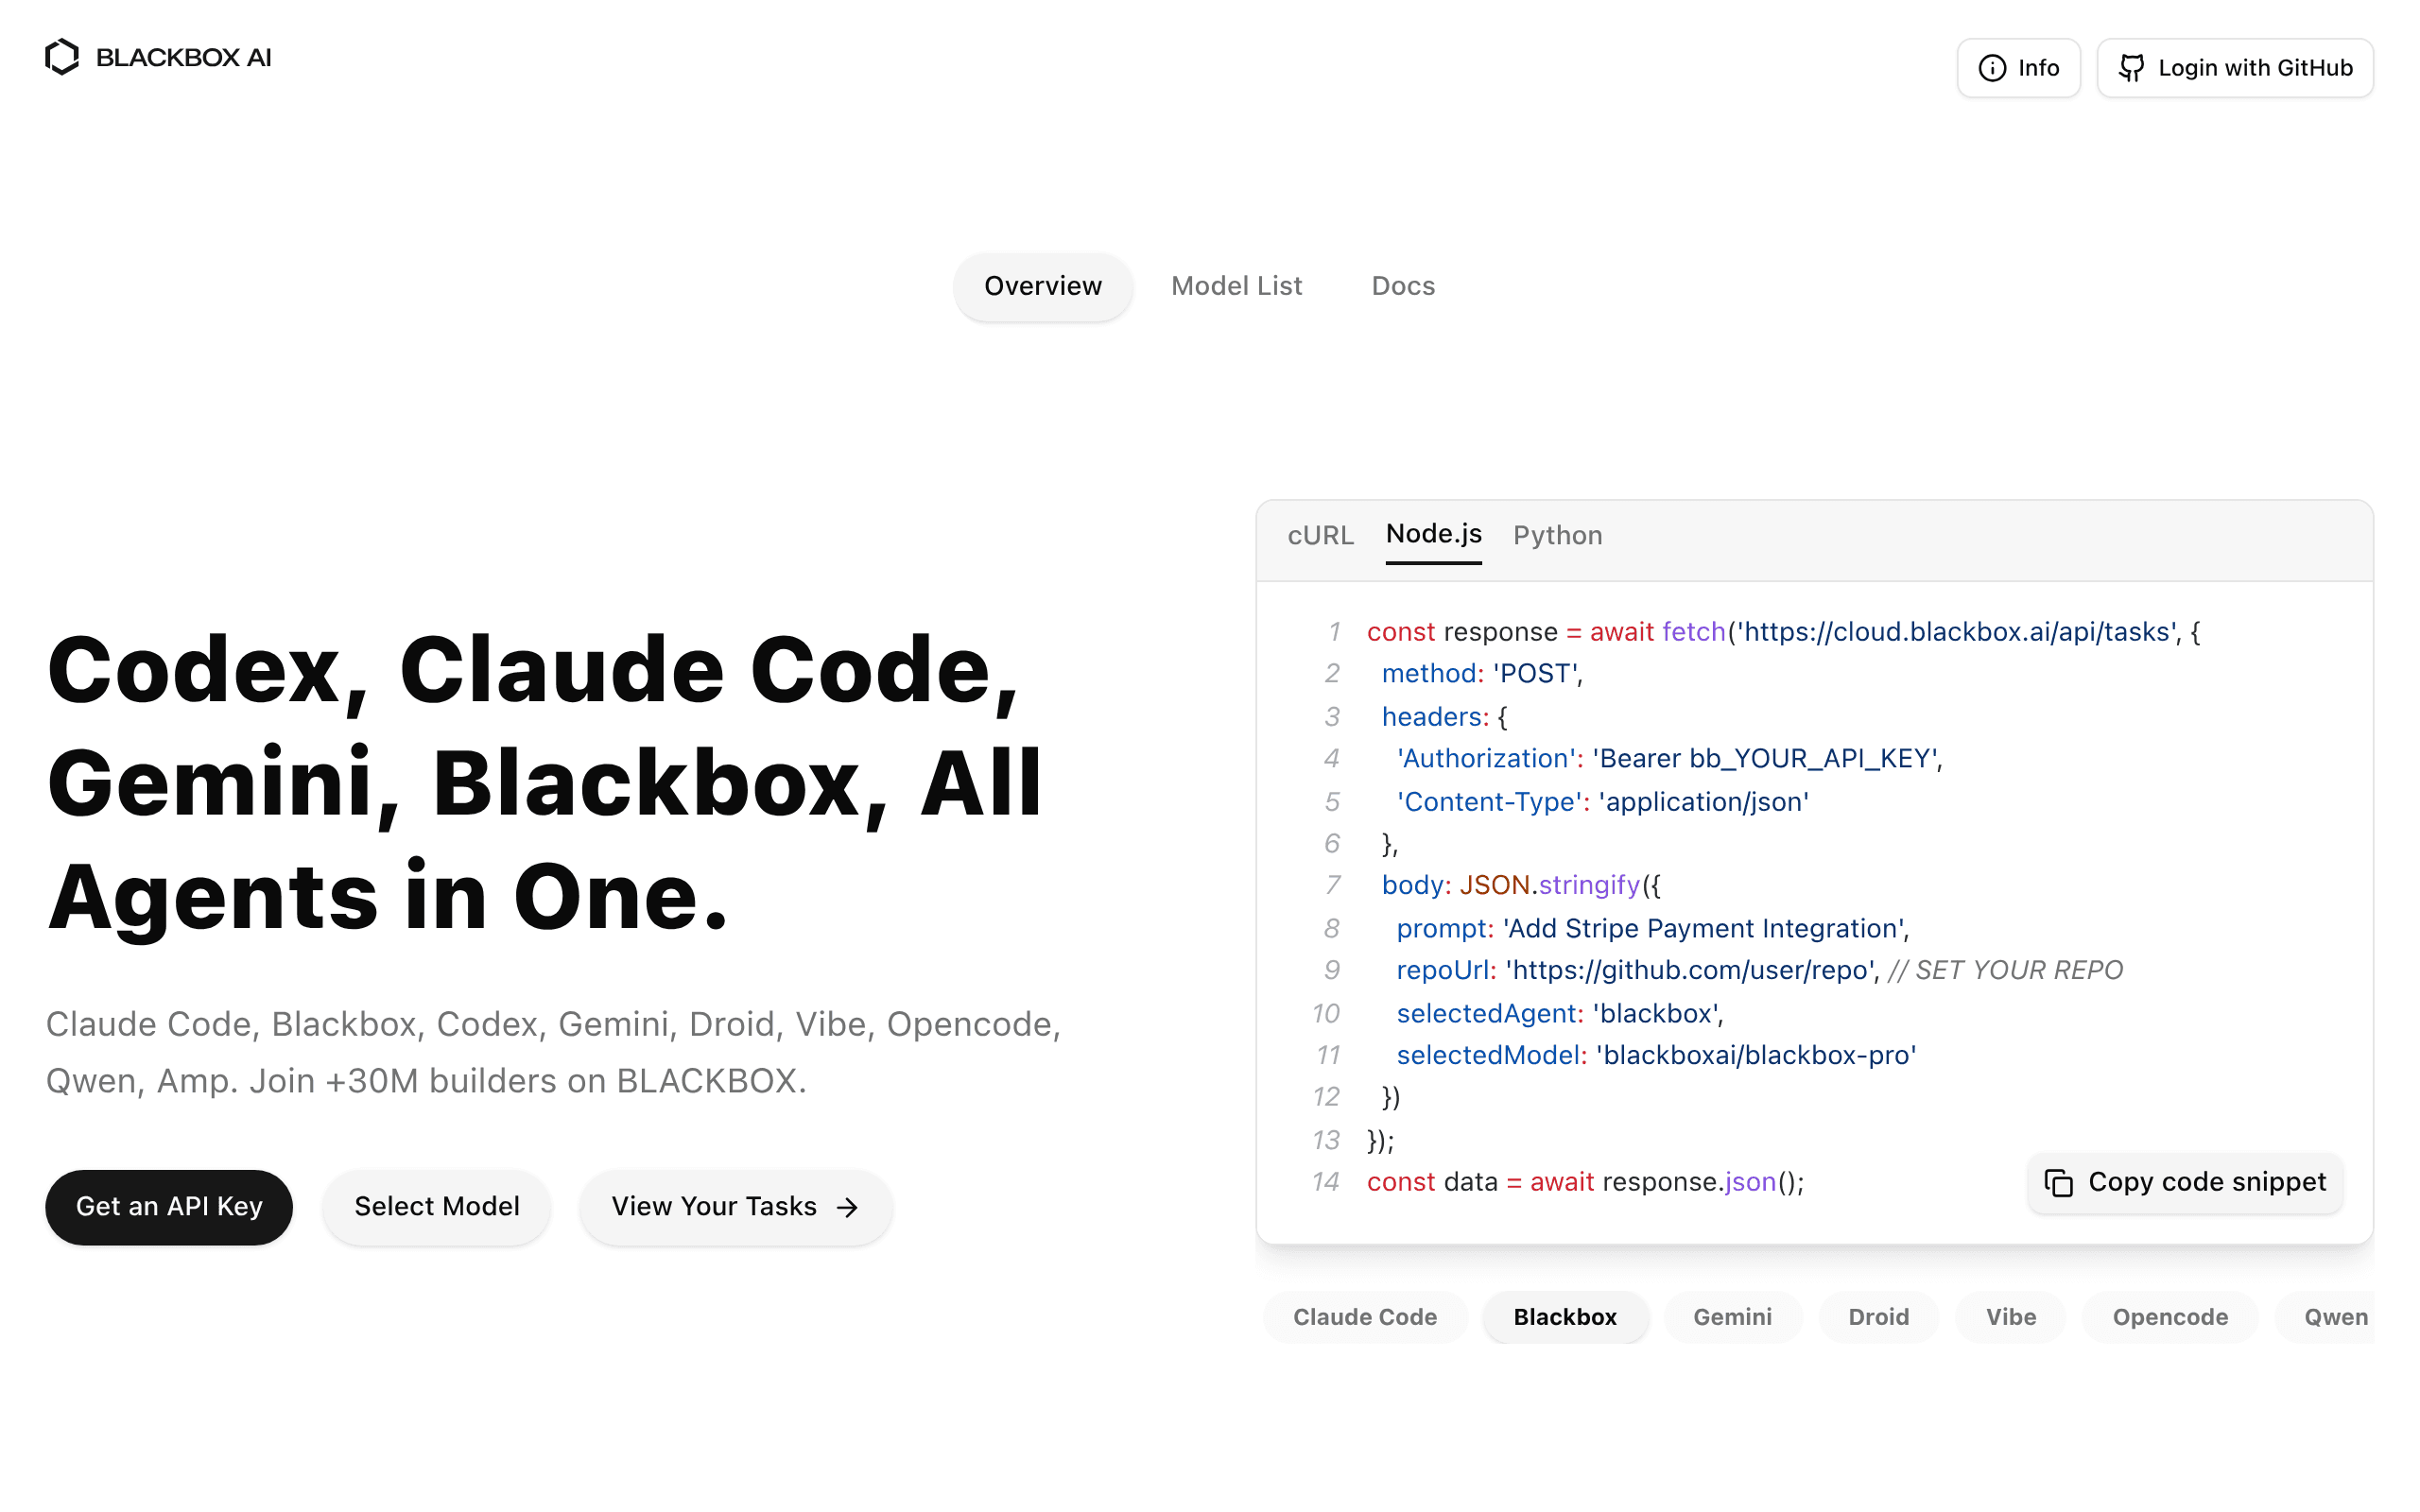Click the 'Bearer bb_YOUR_API_KEY' string
2420x1512 pixels.
click(x=1764, y=759)
